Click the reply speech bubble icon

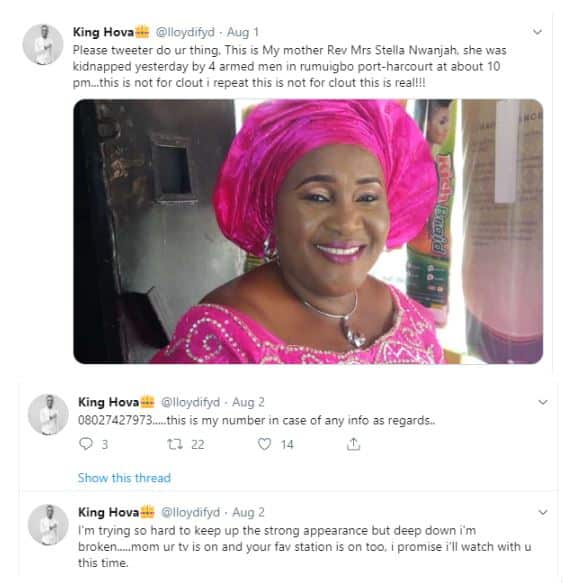[x=86, y=444]
